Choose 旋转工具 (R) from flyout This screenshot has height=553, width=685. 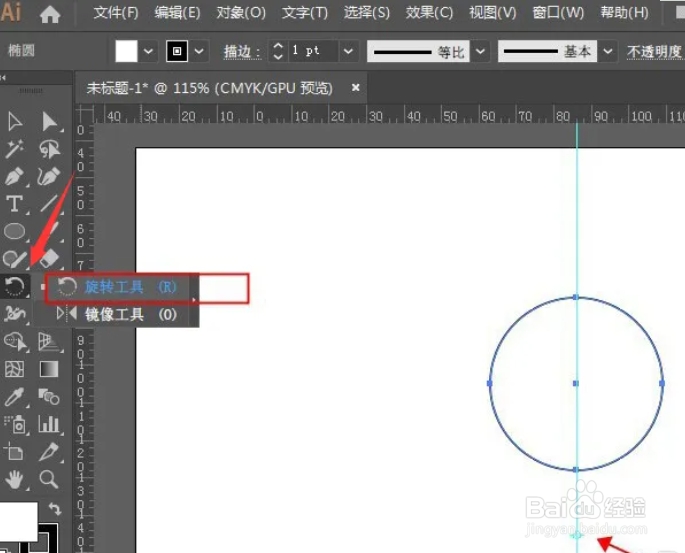coord(118,287)
